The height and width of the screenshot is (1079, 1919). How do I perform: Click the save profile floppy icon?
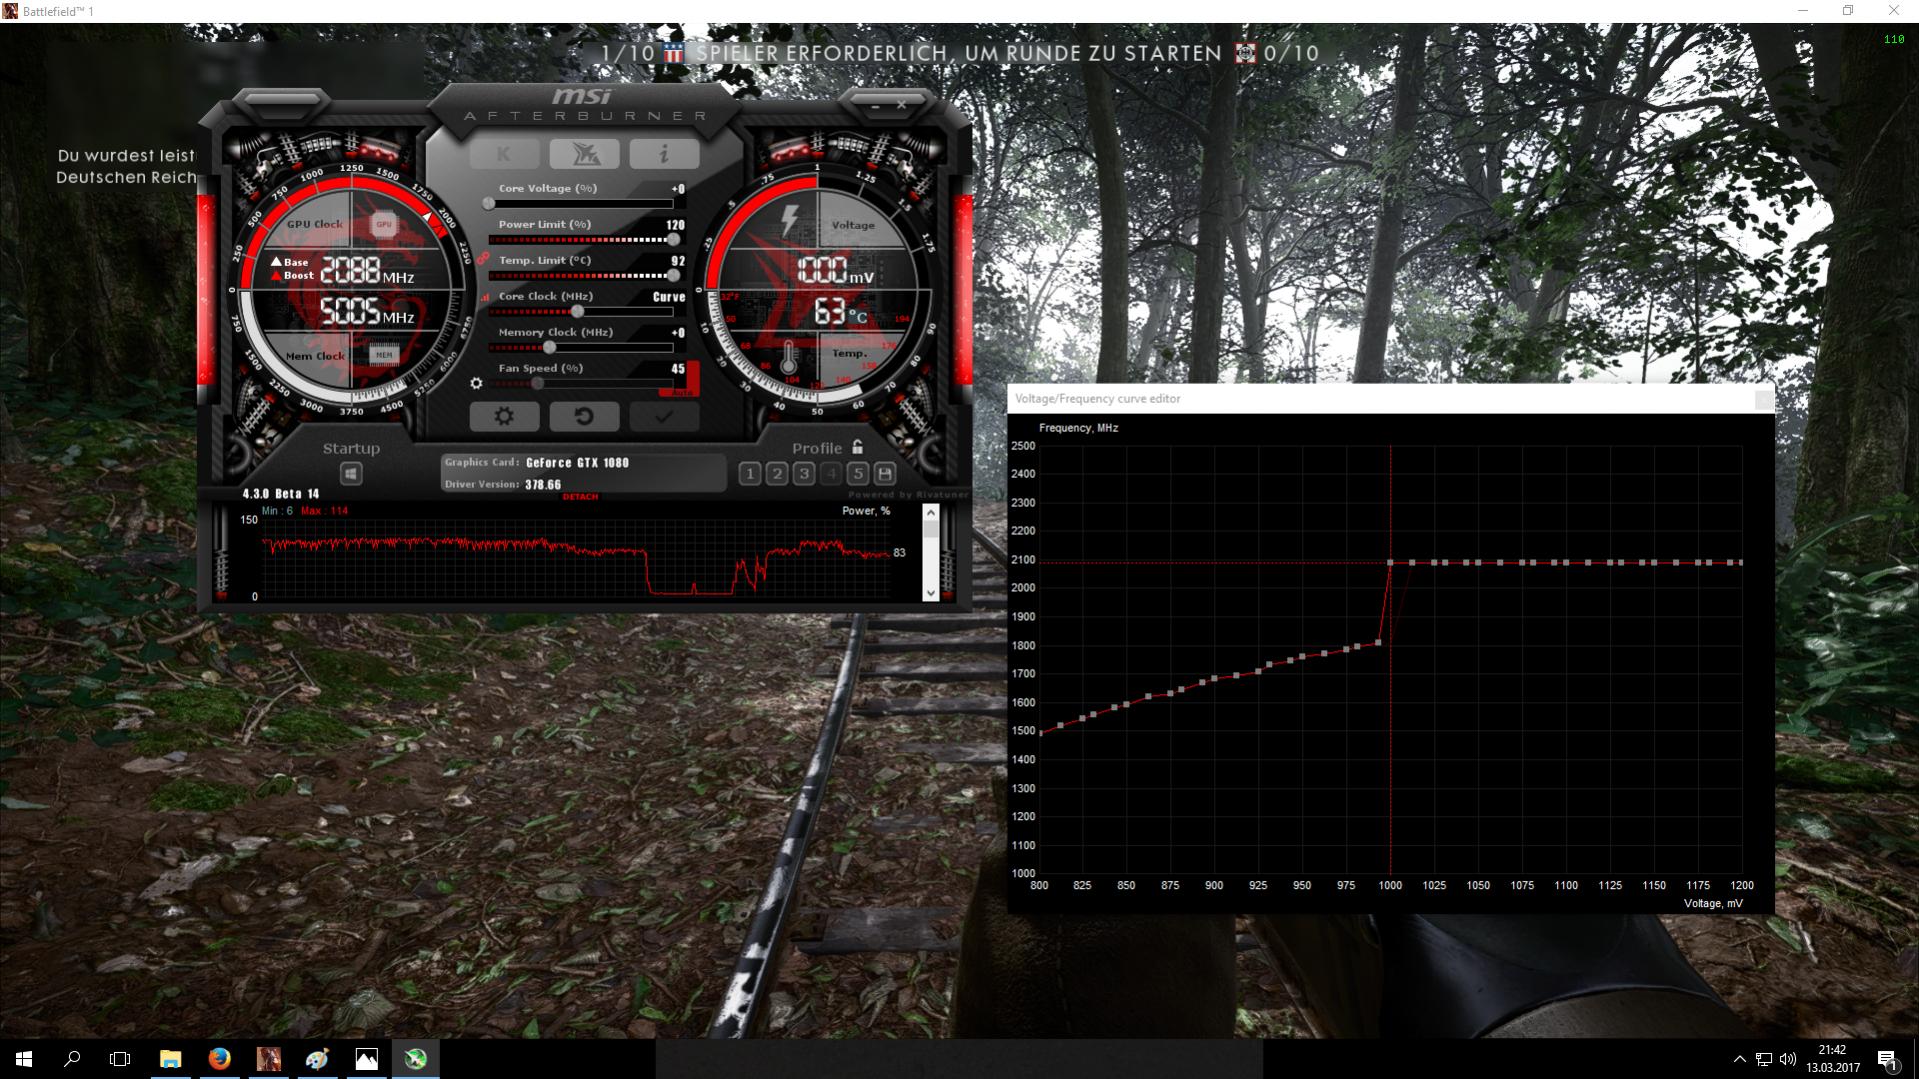coord(885,474)
